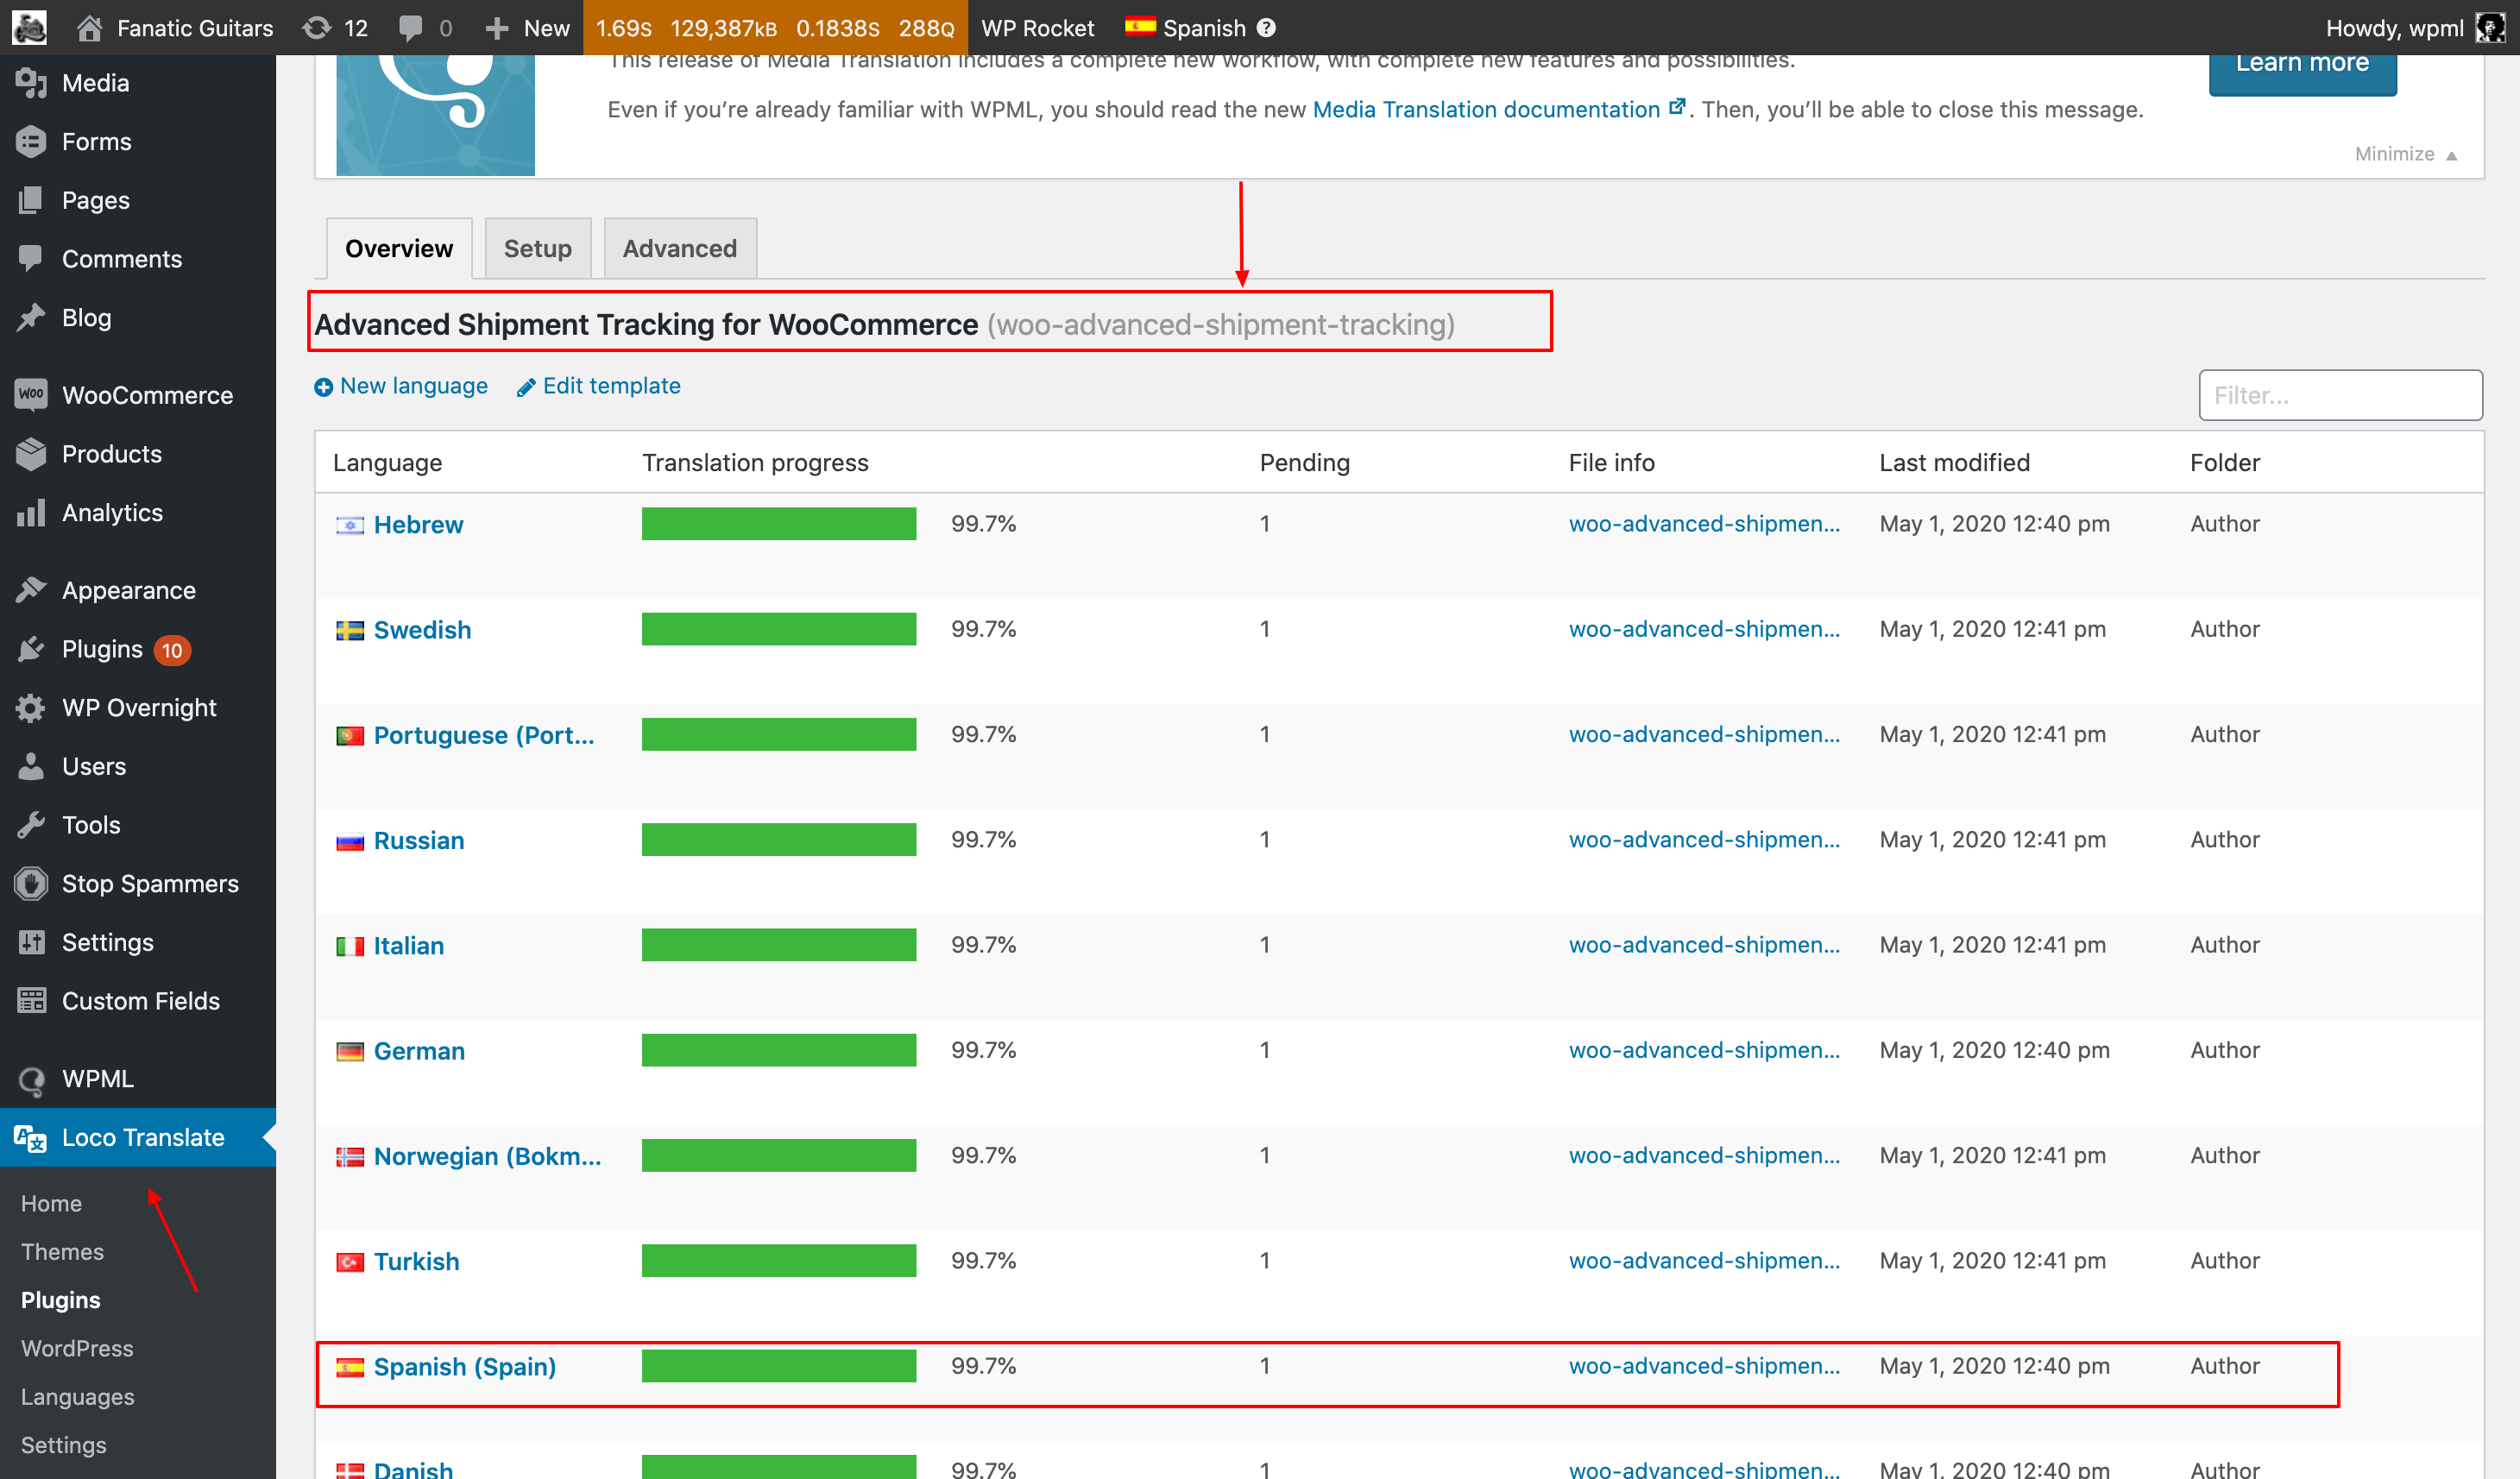Image resolution: width=2520 pixels, height=1479 pixels.
Task: Sort by the Last modified column header
Action: 1954,462
